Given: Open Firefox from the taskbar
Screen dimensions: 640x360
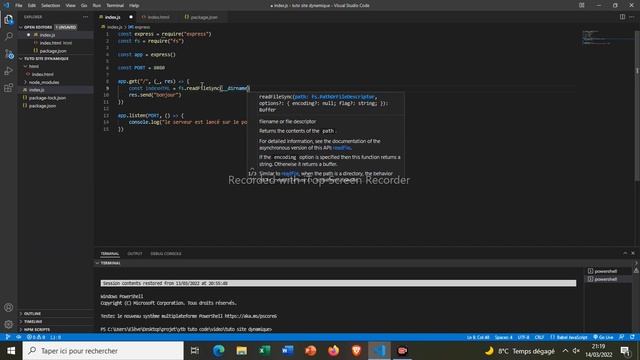Looking at the screenshot, I should pyautogui.click(x=333, y=351).
